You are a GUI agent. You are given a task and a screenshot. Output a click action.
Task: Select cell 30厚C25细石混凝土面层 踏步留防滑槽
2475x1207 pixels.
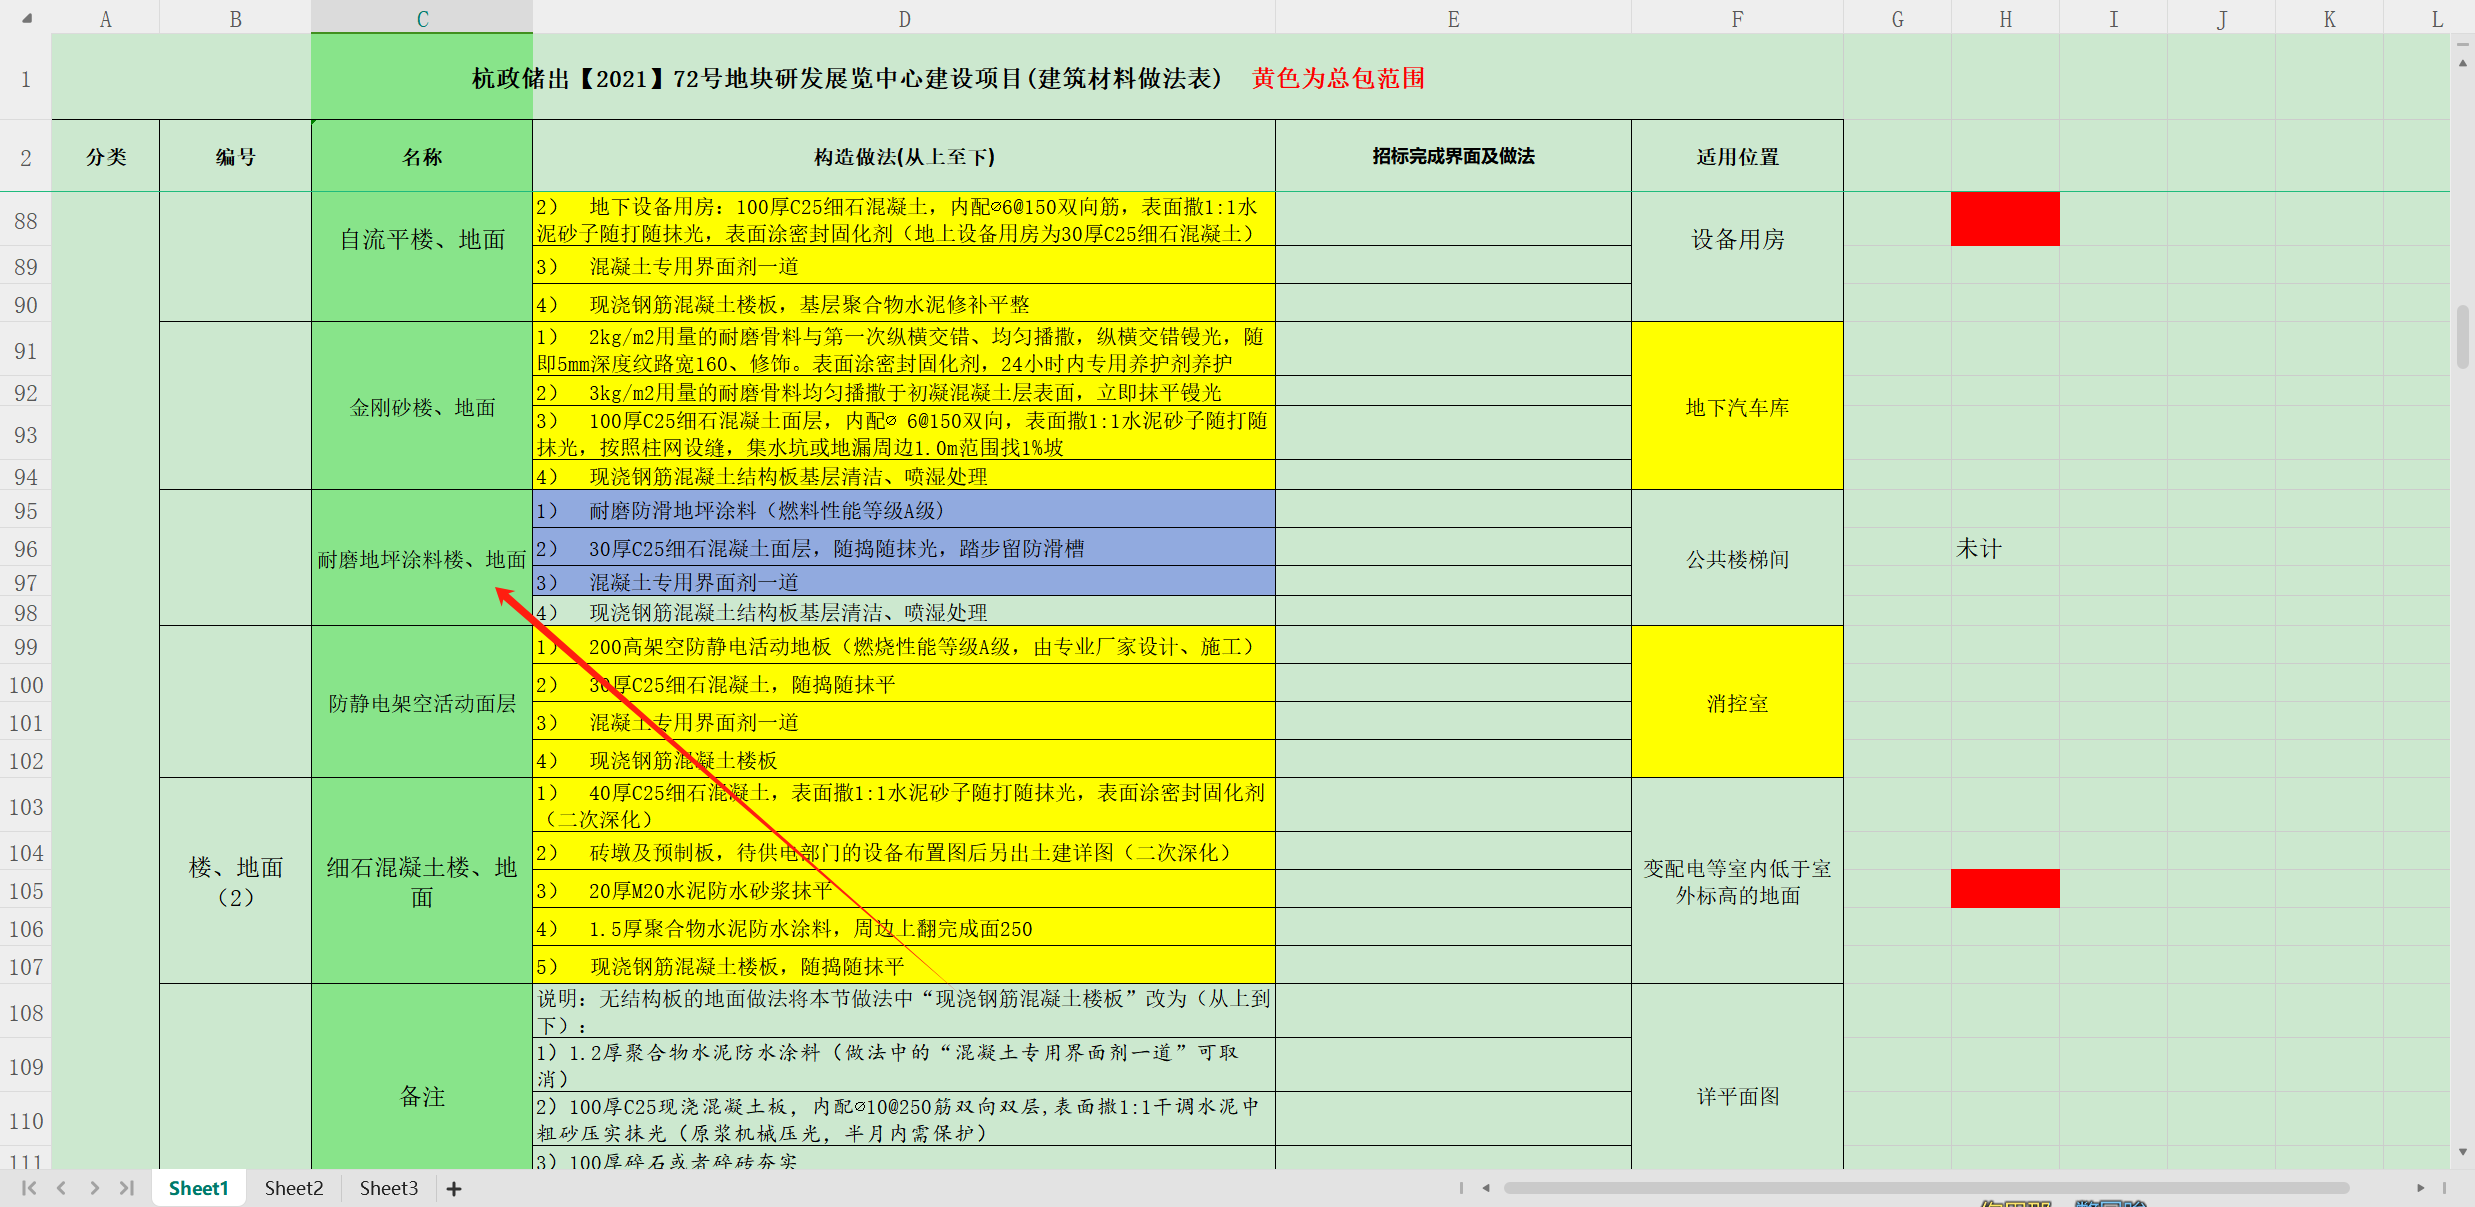904,548
